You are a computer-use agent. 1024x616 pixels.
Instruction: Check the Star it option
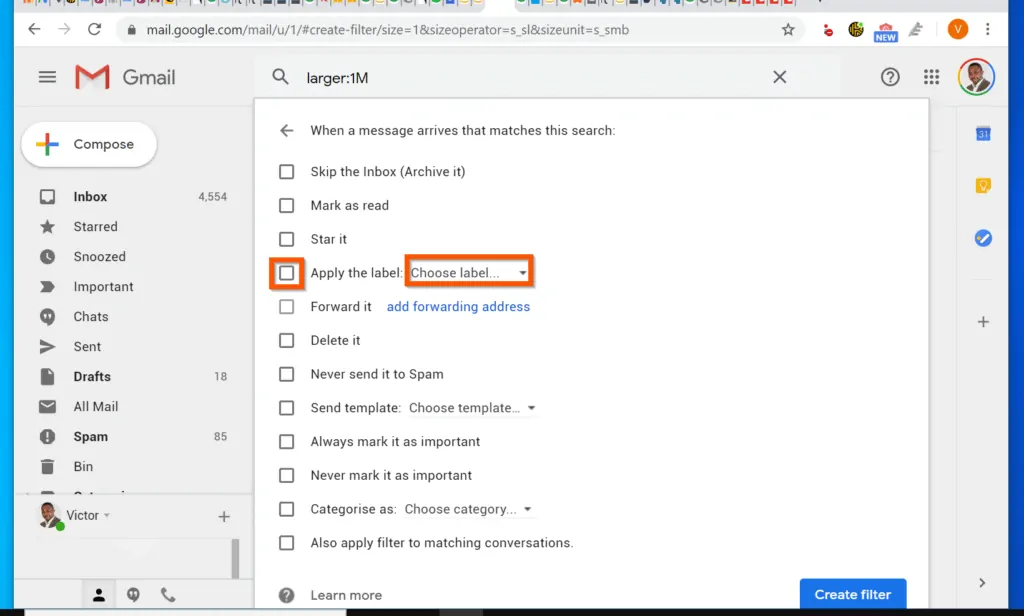[287, 239]
